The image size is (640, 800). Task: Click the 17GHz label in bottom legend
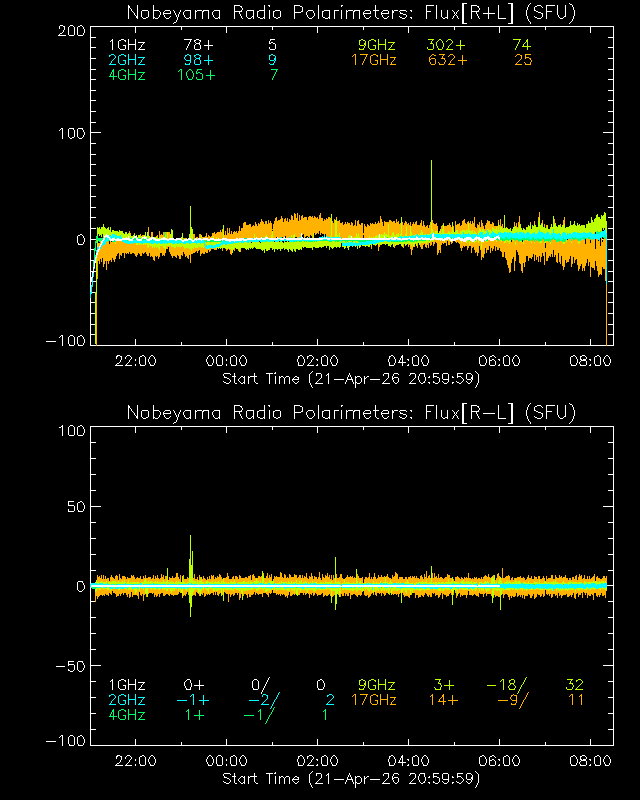(373, 700)
